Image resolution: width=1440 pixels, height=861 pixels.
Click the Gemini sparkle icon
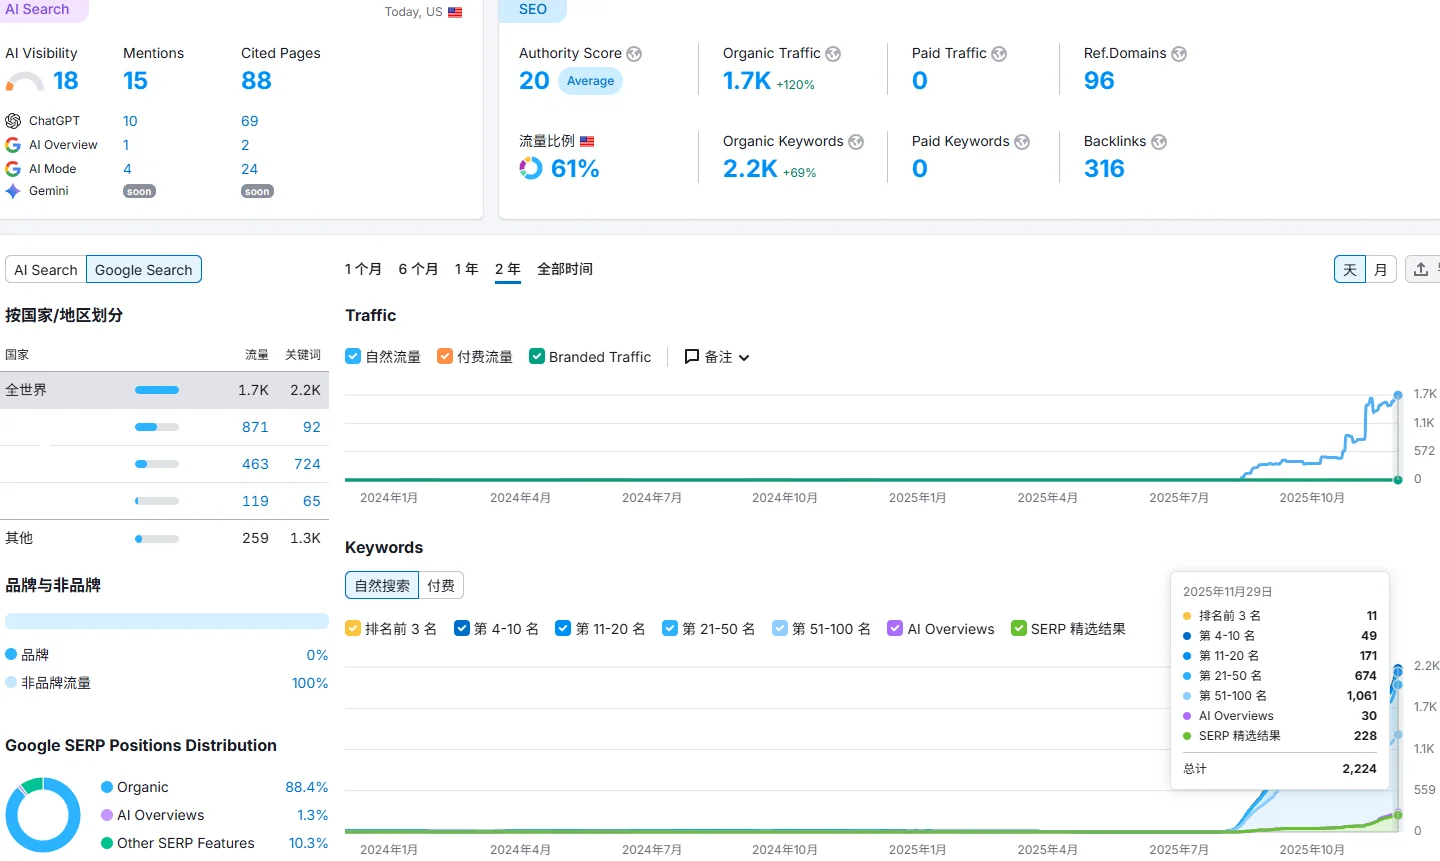pos(13,191)
